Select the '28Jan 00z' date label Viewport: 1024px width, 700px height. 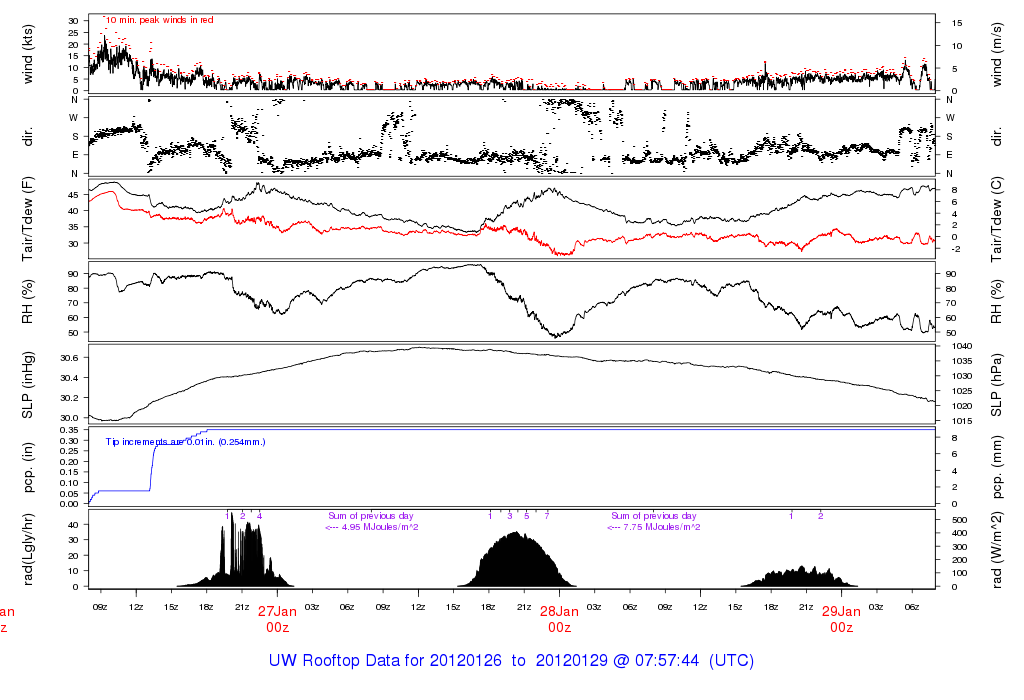(x=559, y=619)
